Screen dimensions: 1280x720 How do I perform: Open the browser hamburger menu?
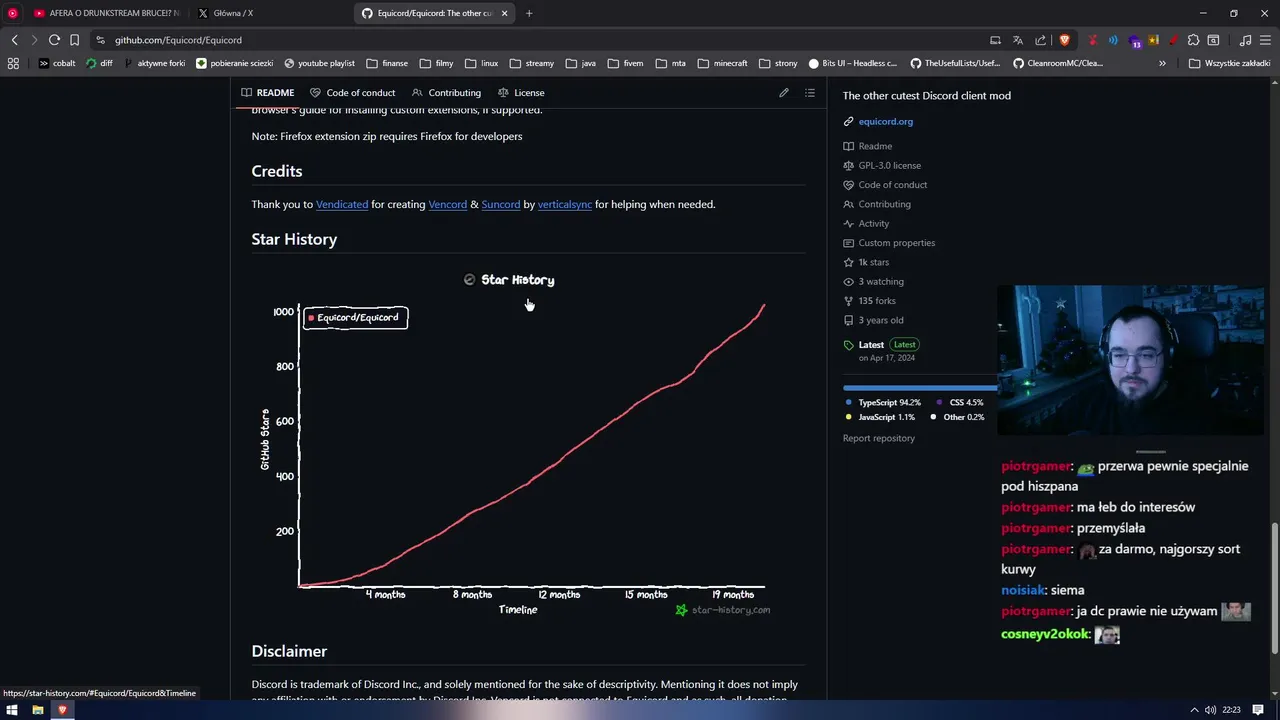point(1266,40)
